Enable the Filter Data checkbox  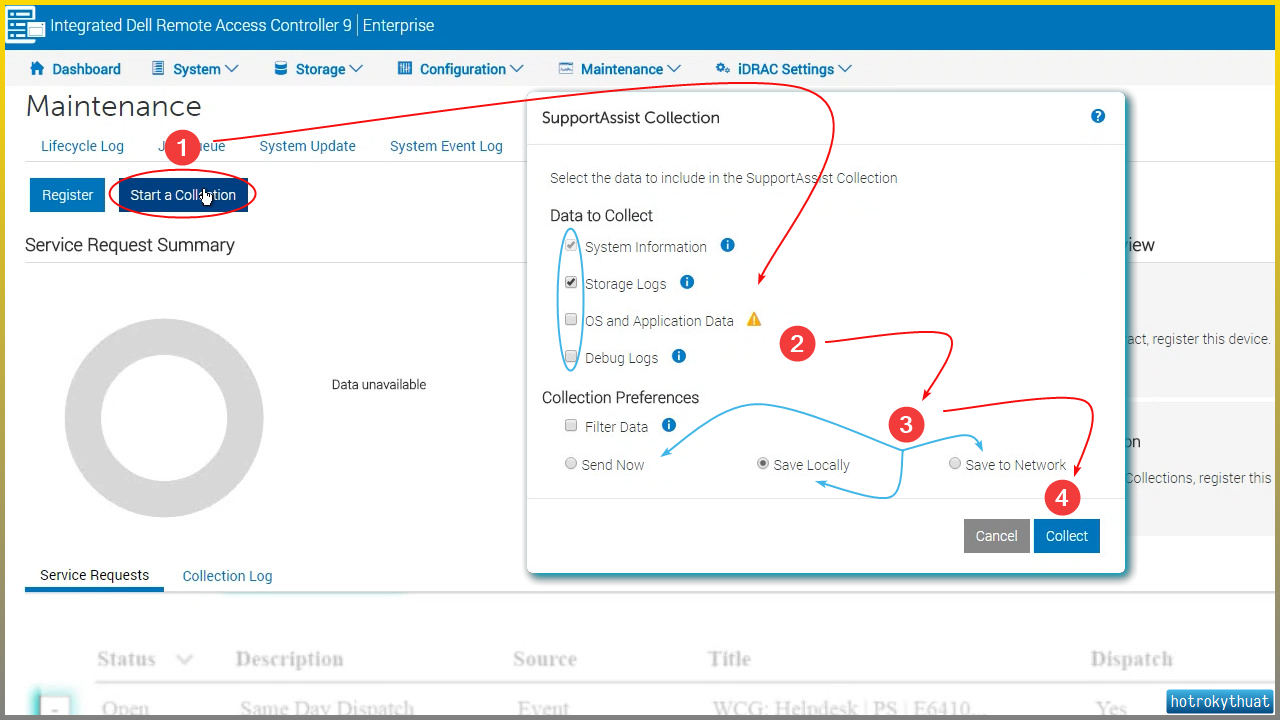571,425
